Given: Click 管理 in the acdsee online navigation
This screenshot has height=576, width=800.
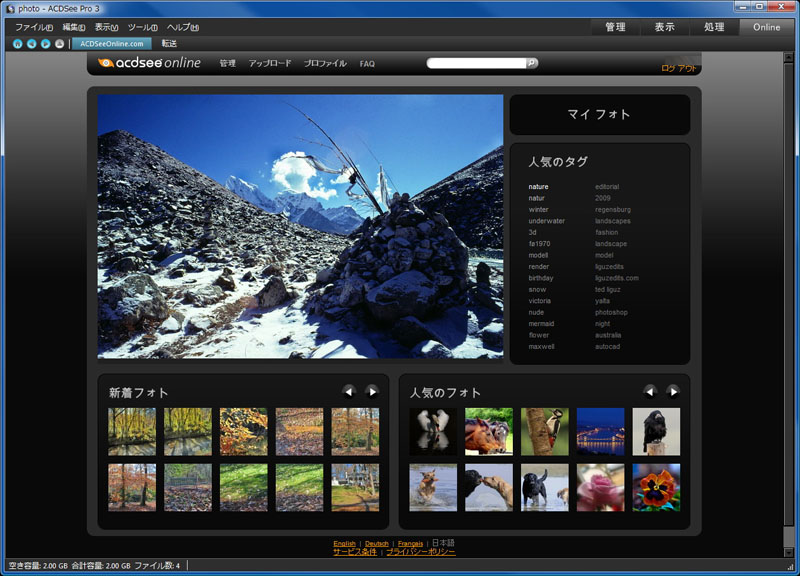Looking at the screenshot, I should [x=228, y=63].
